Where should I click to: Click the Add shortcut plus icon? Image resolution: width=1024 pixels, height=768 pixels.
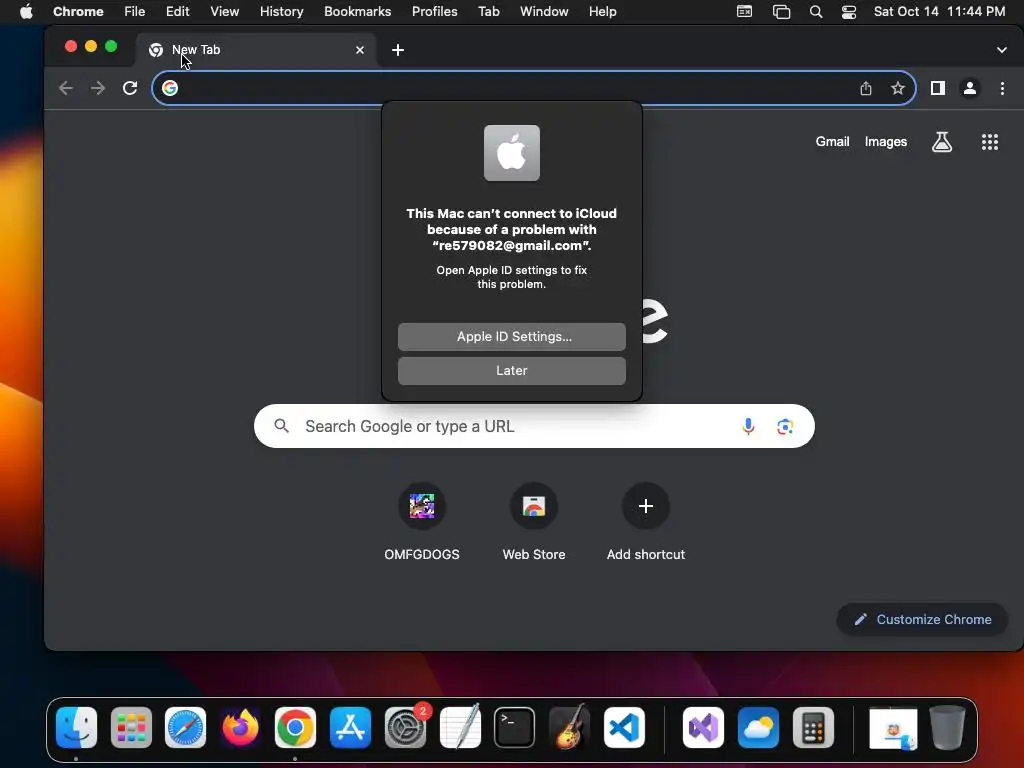pyautogui.click(x=646, y=506)
